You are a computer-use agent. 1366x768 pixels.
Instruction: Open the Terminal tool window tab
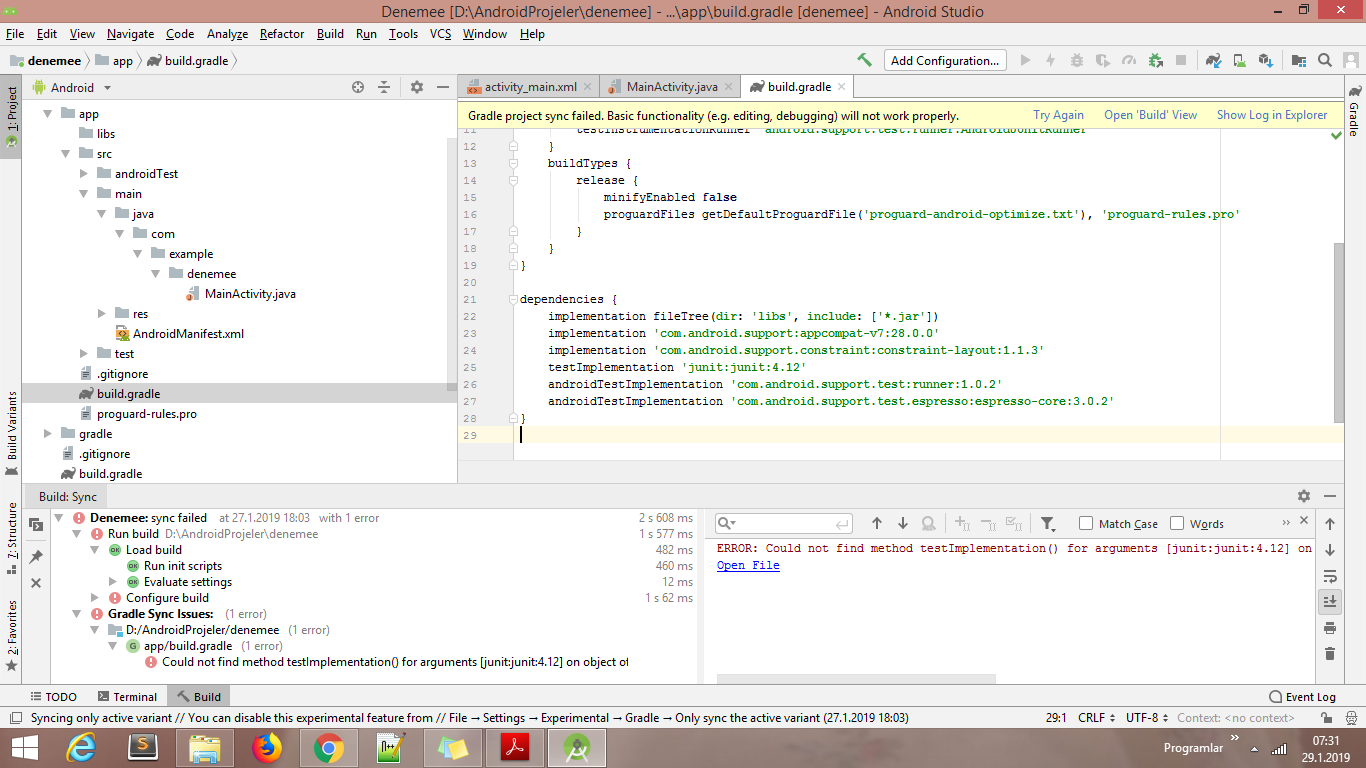pyautogui.click(x=127, y=697)
